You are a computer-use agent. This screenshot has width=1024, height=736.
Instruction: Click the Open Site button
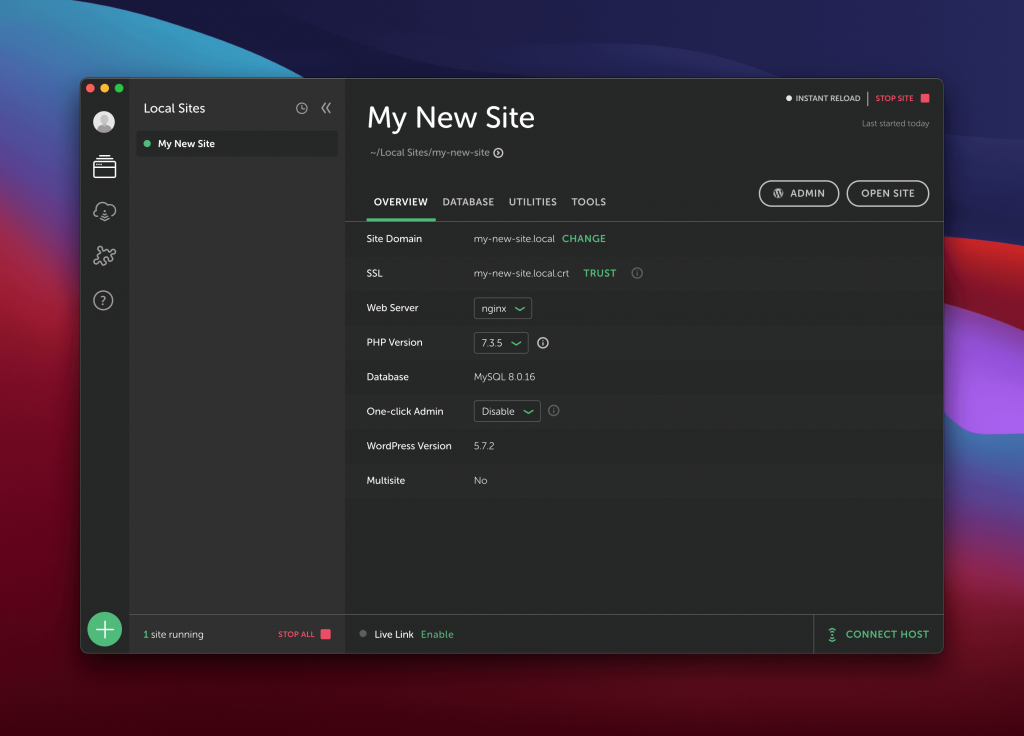[888, 193]
